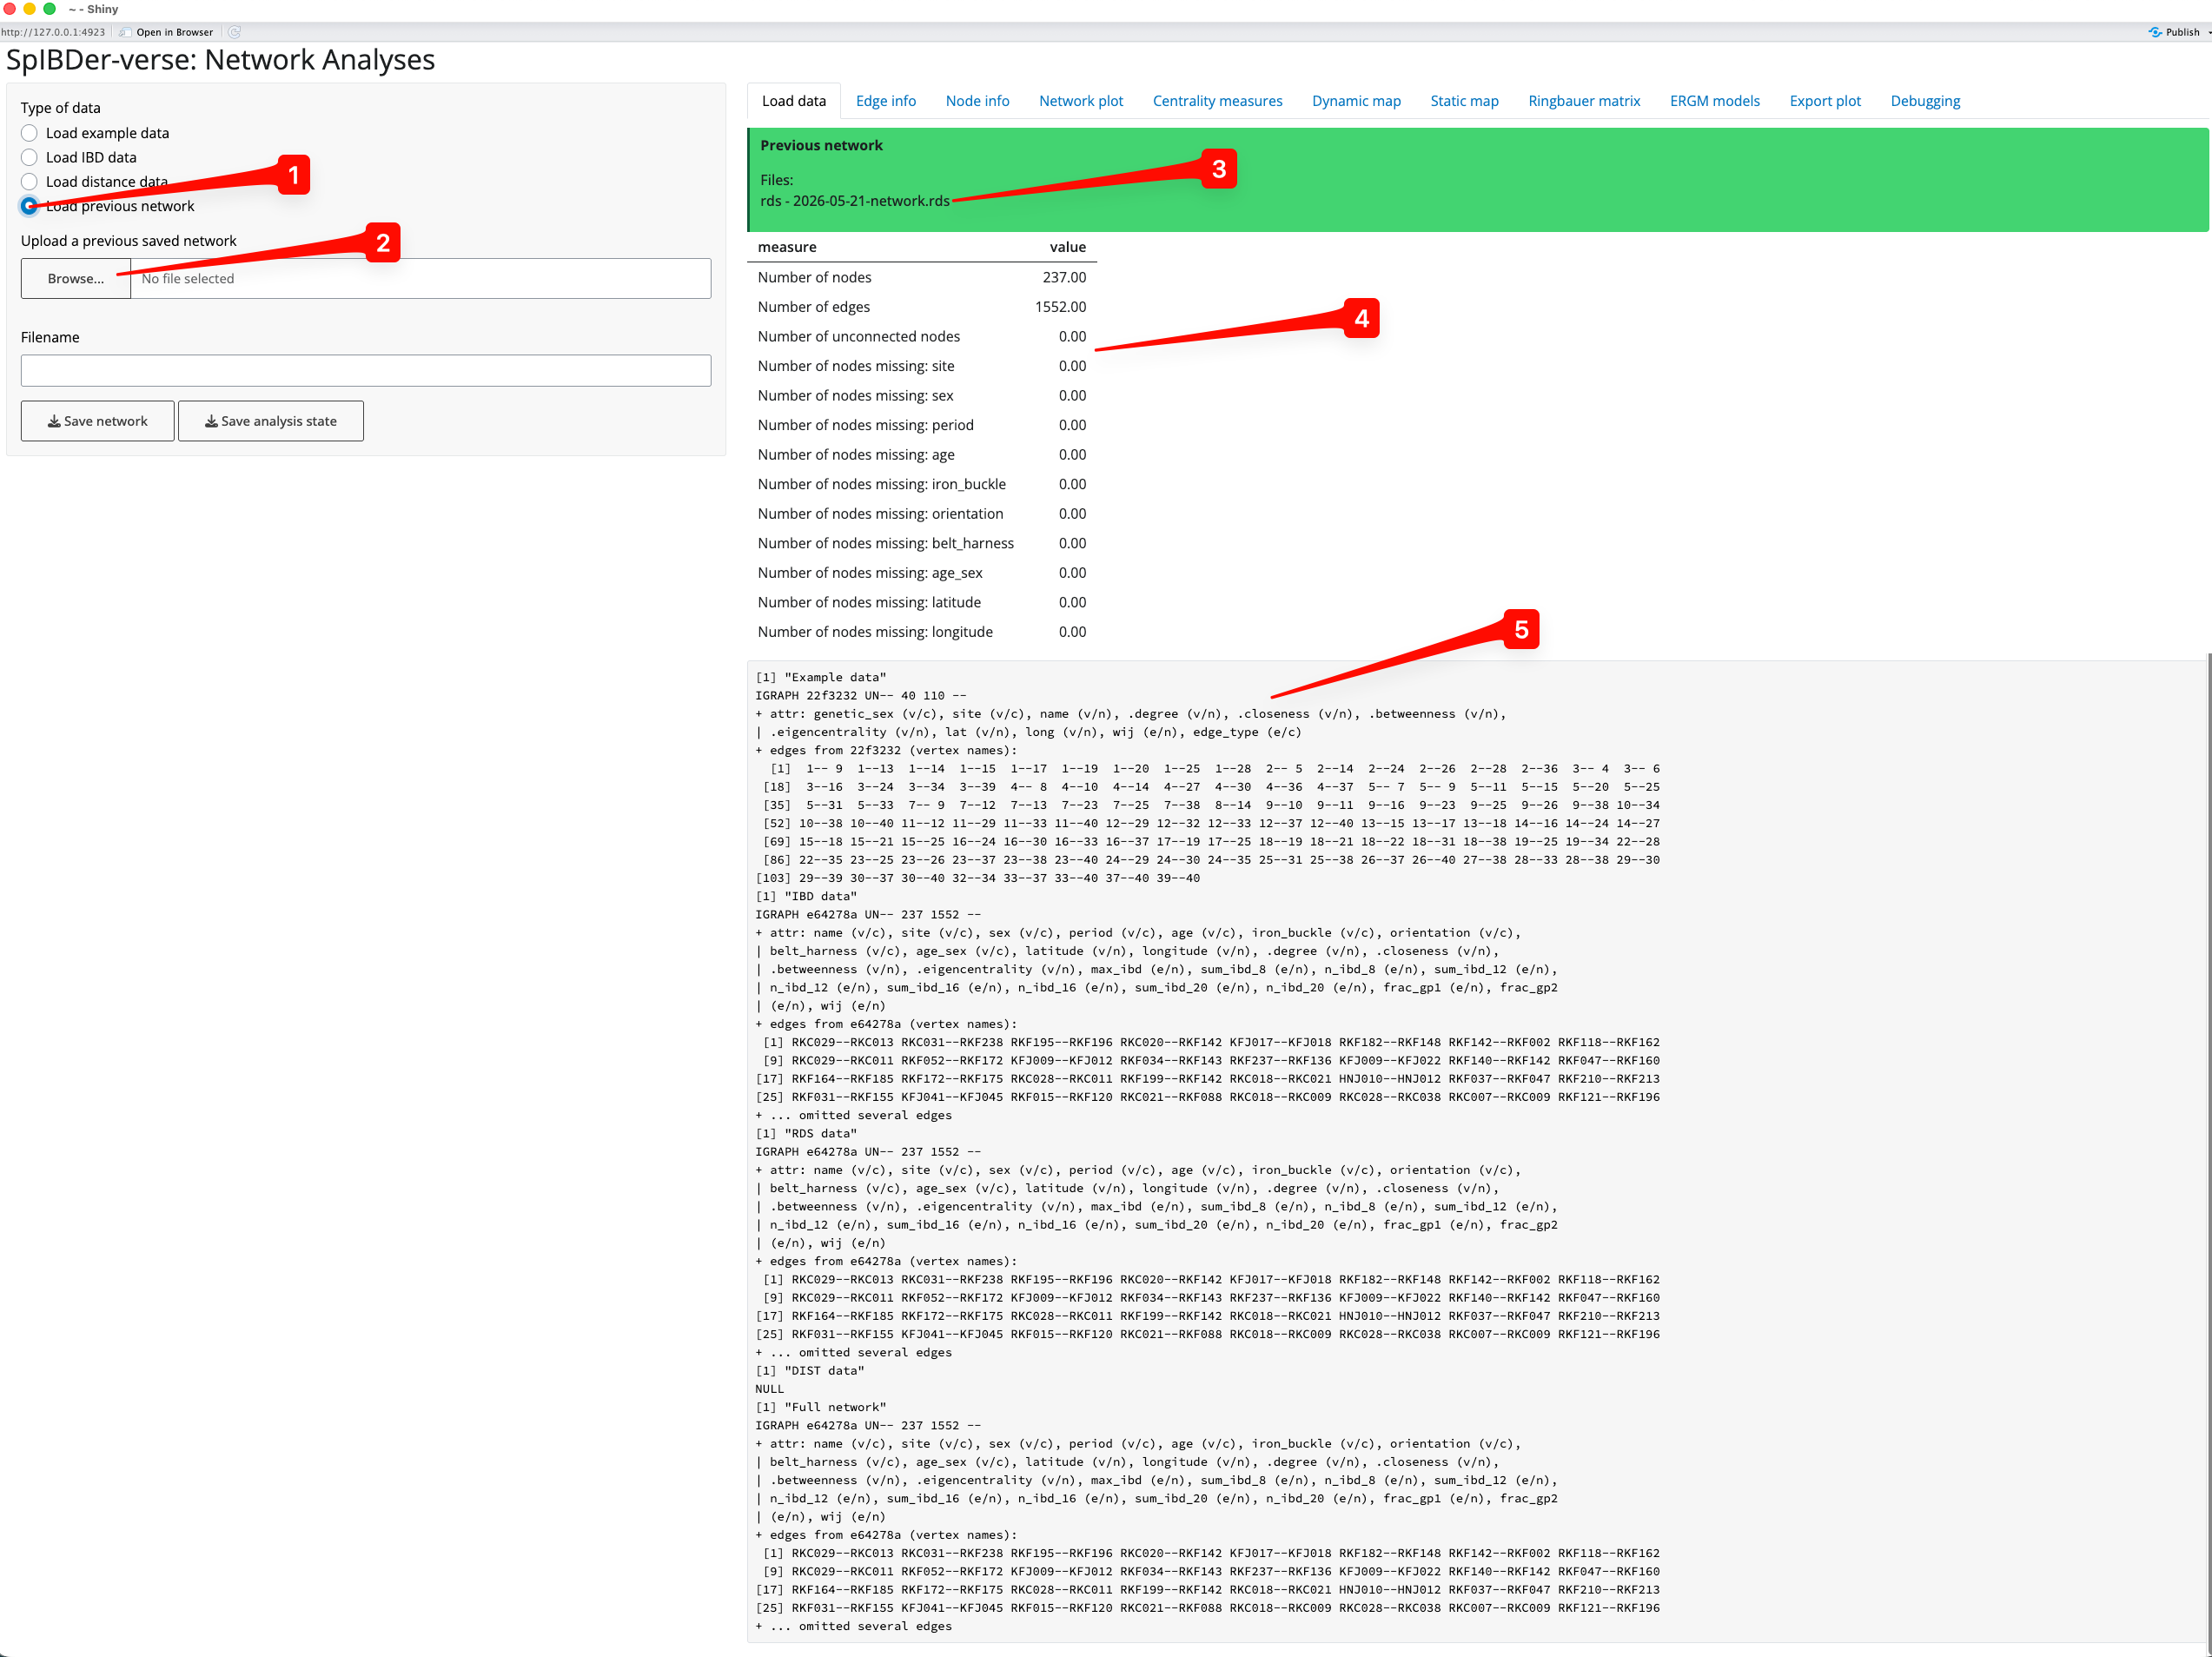Select Load distance data radio button
The image size is (2212, 1657).
point(29,181)
